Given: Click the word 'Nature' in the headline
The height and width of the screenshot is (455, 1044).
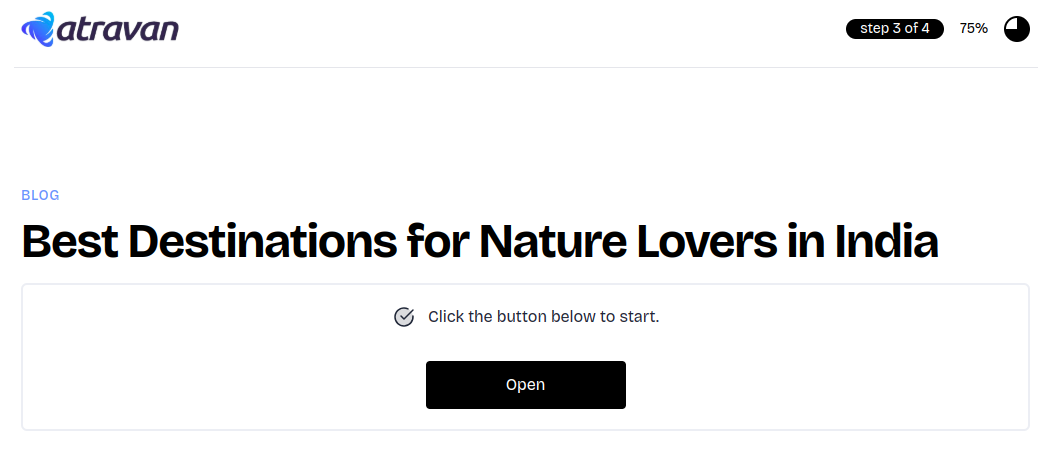Looking at the screenshot, I should [552, 240].
